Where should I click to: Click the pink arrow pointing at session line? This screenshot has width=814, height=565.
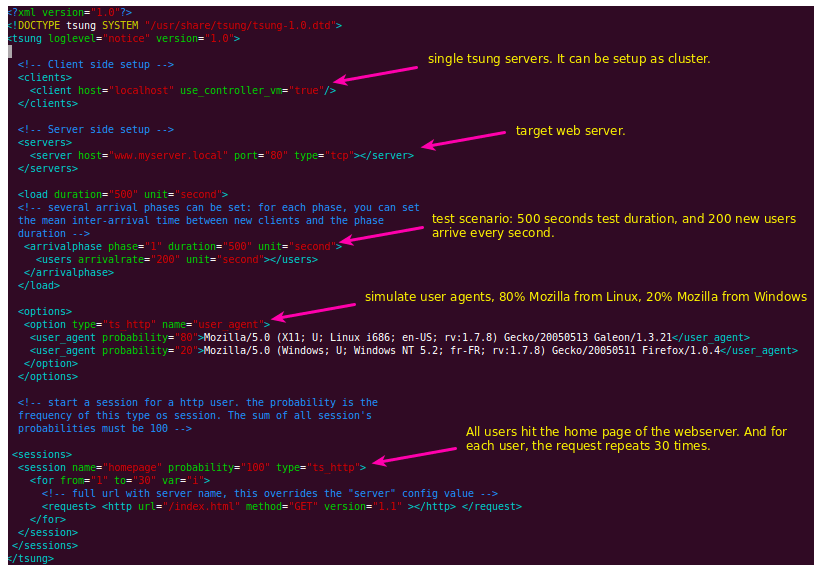[x=413, y=454]
